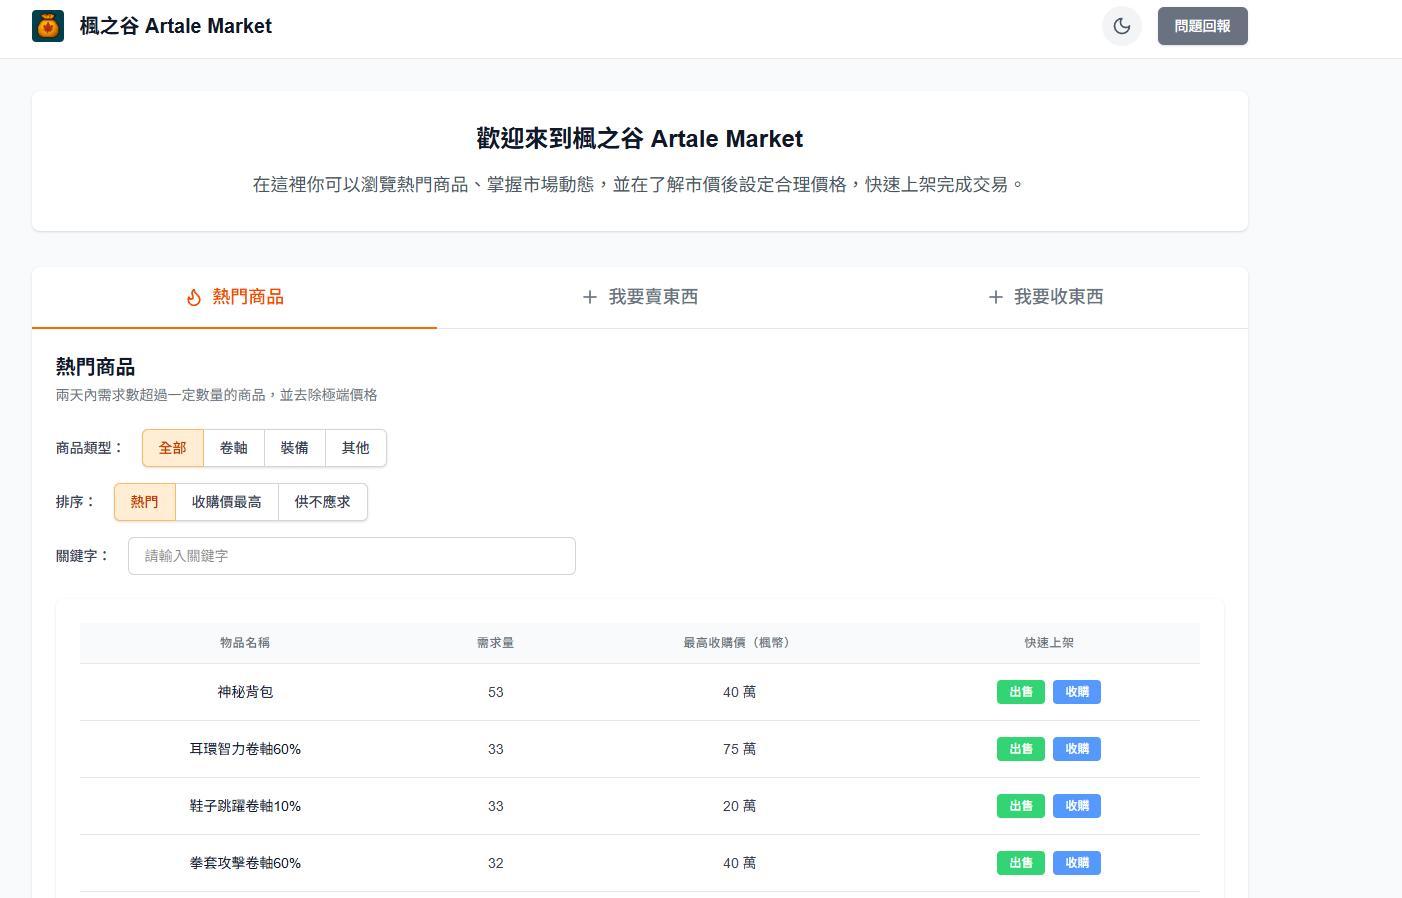The image size is (1402, 898).
Task: Filter item type by 卷軸
Action: click(234, 448)
